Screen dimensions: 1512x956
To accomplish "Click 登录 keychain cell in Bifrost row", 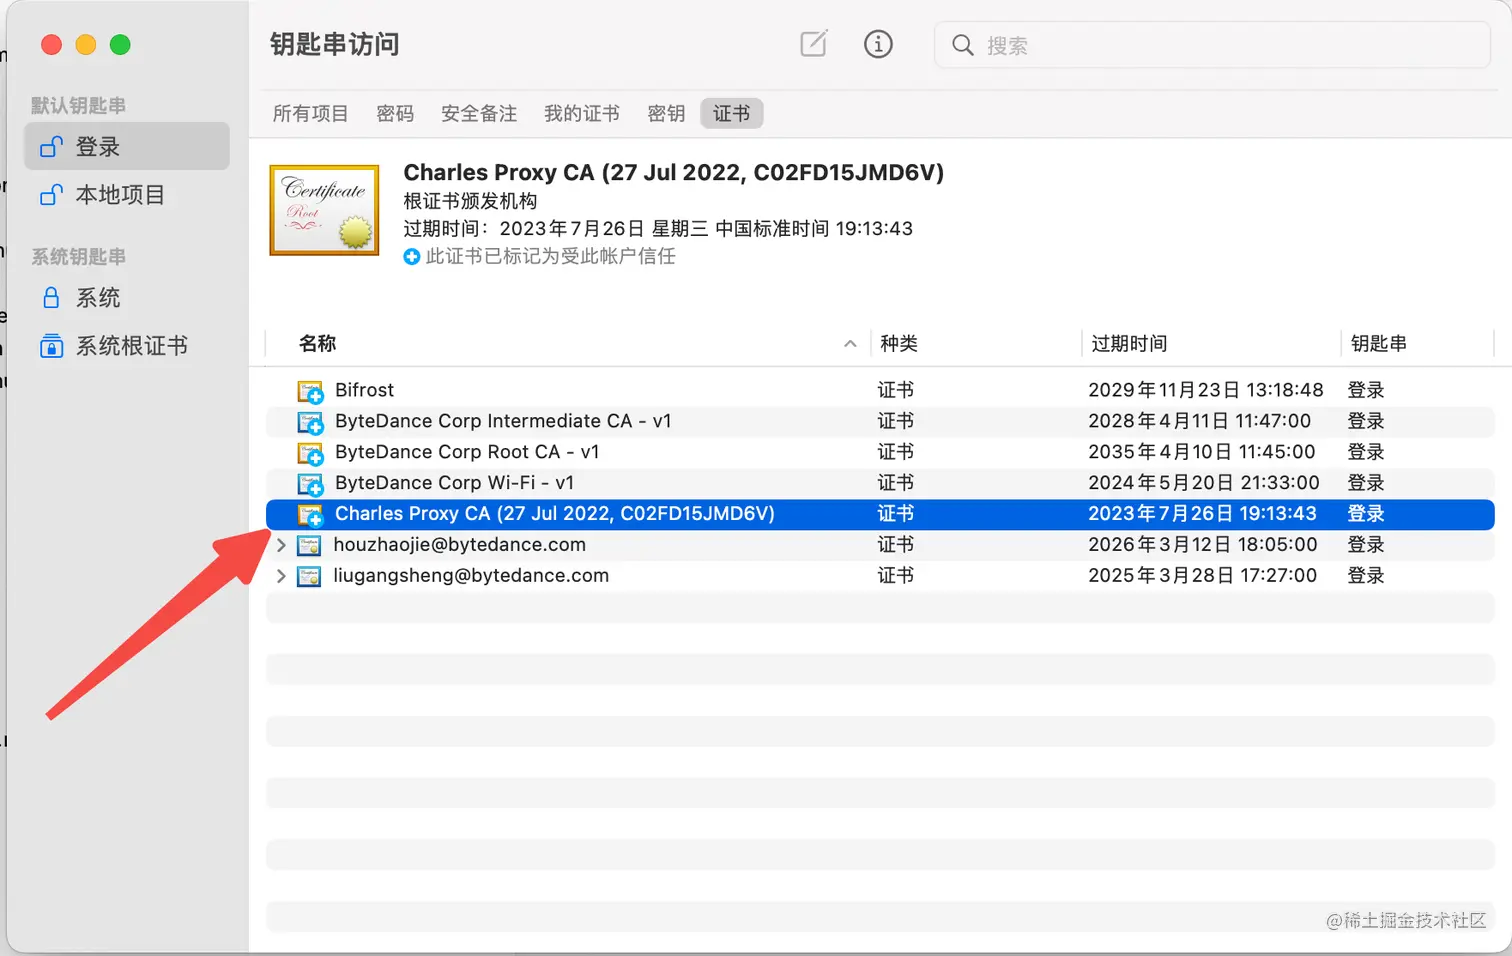I will (x=1366, y=390).
